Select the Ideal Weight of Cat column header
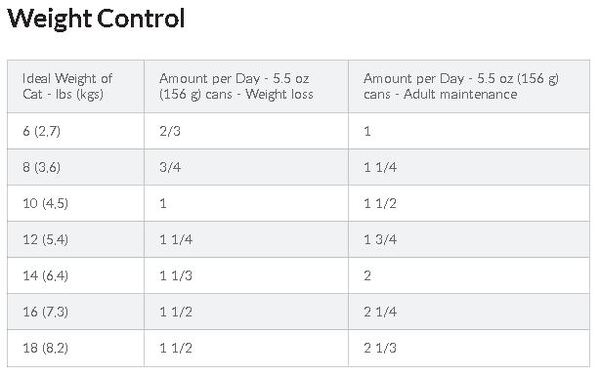Screen dimensions: 600x377 click(67, 86)
